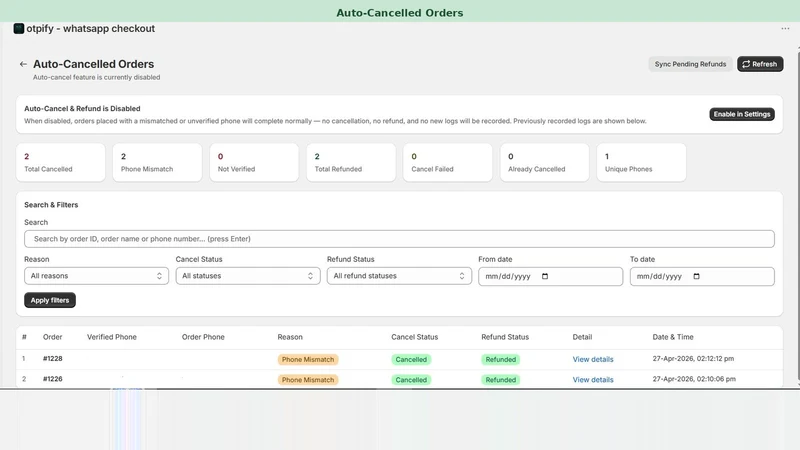Click the Order column header
800x450 pixels.
[53, 337]
